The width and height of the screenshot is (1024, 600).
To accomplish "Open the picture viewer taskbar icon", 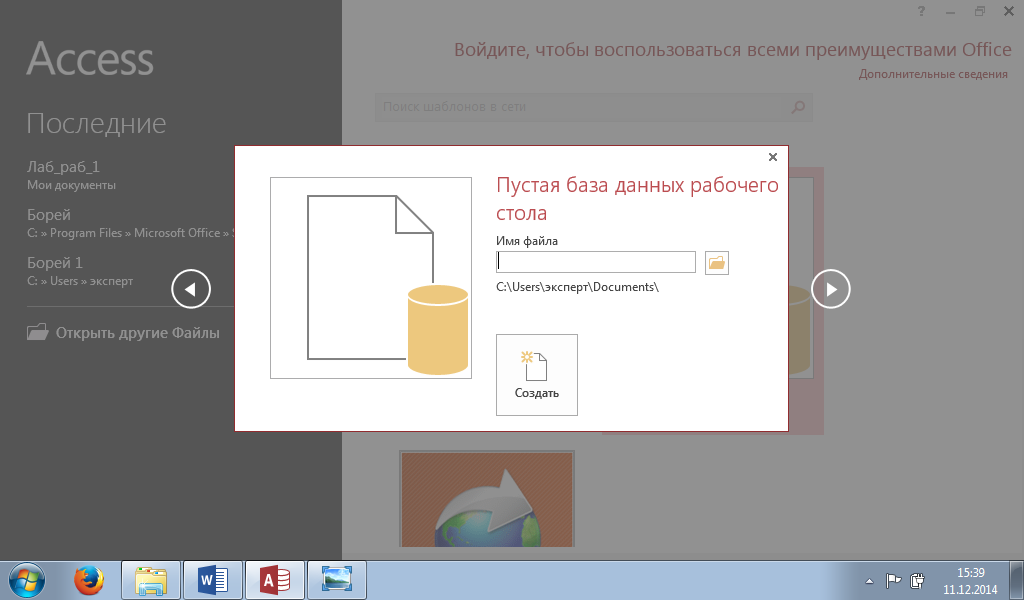I will click(337, 580).
